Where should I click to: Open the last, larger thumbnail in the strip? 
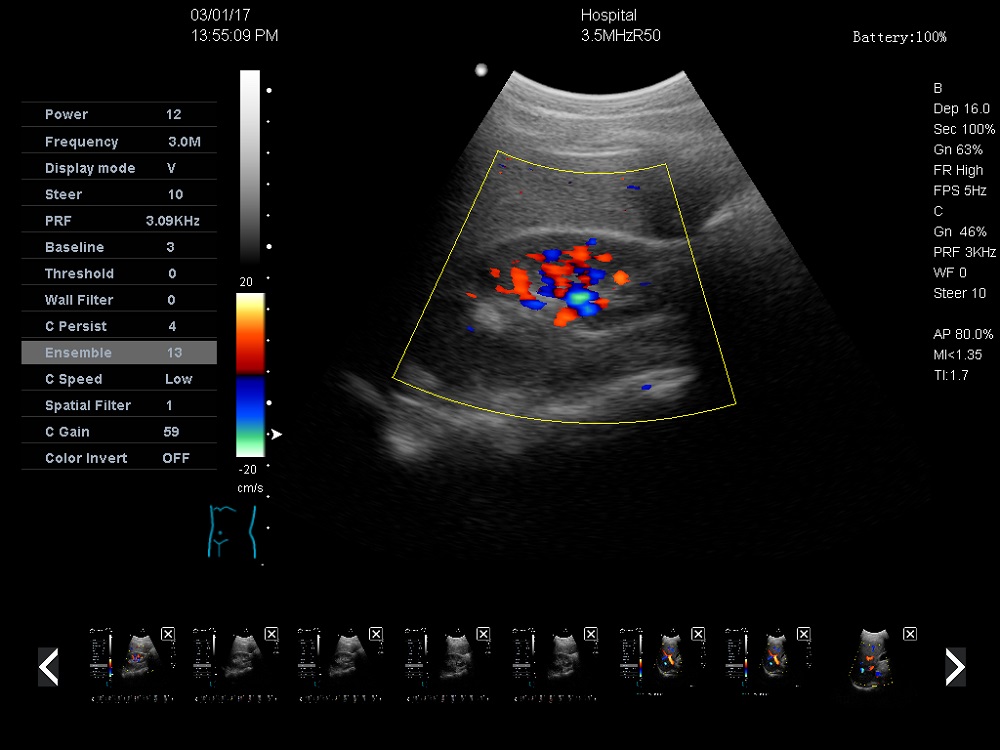click(x=874, y=660)
